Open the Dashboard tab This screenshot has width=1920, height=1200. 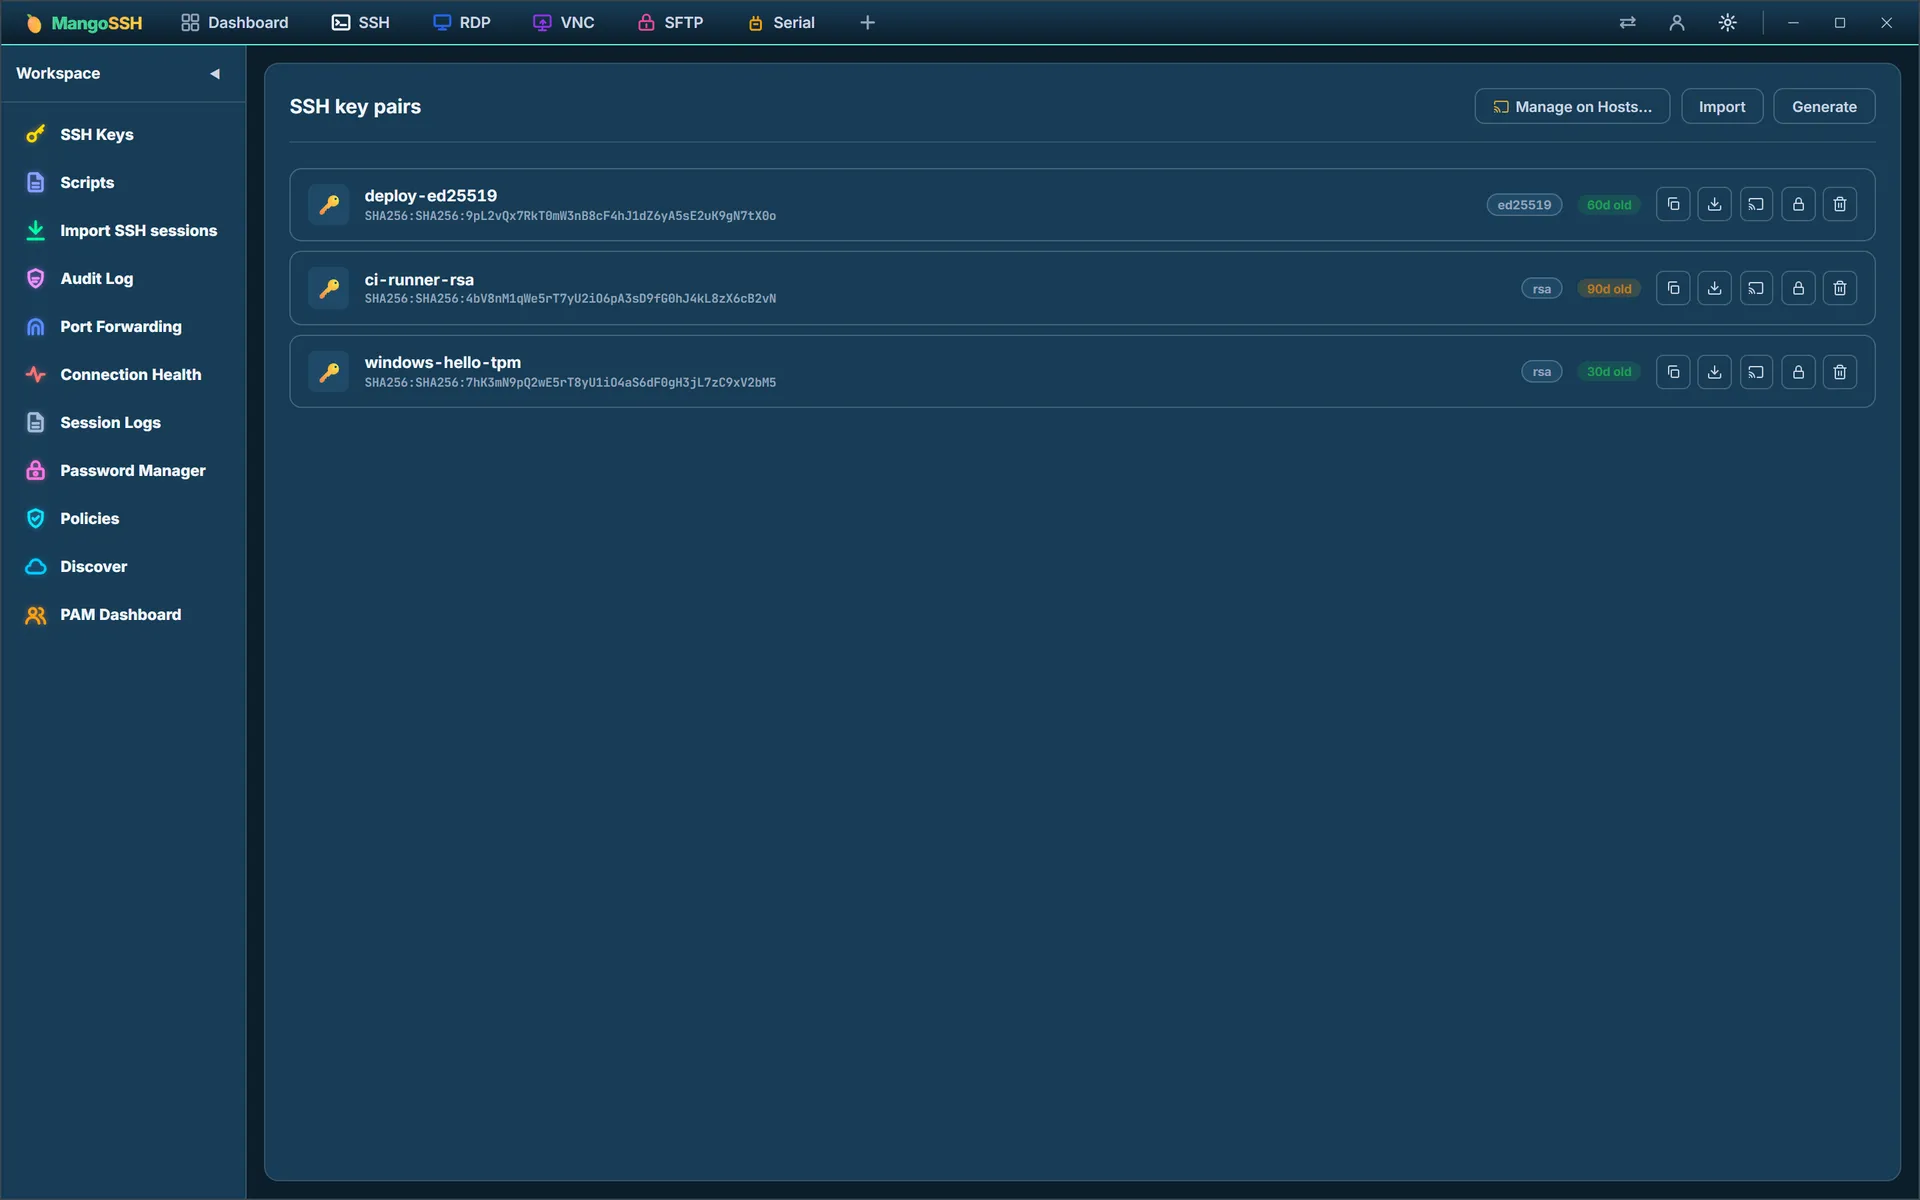(x=235, y=22)
